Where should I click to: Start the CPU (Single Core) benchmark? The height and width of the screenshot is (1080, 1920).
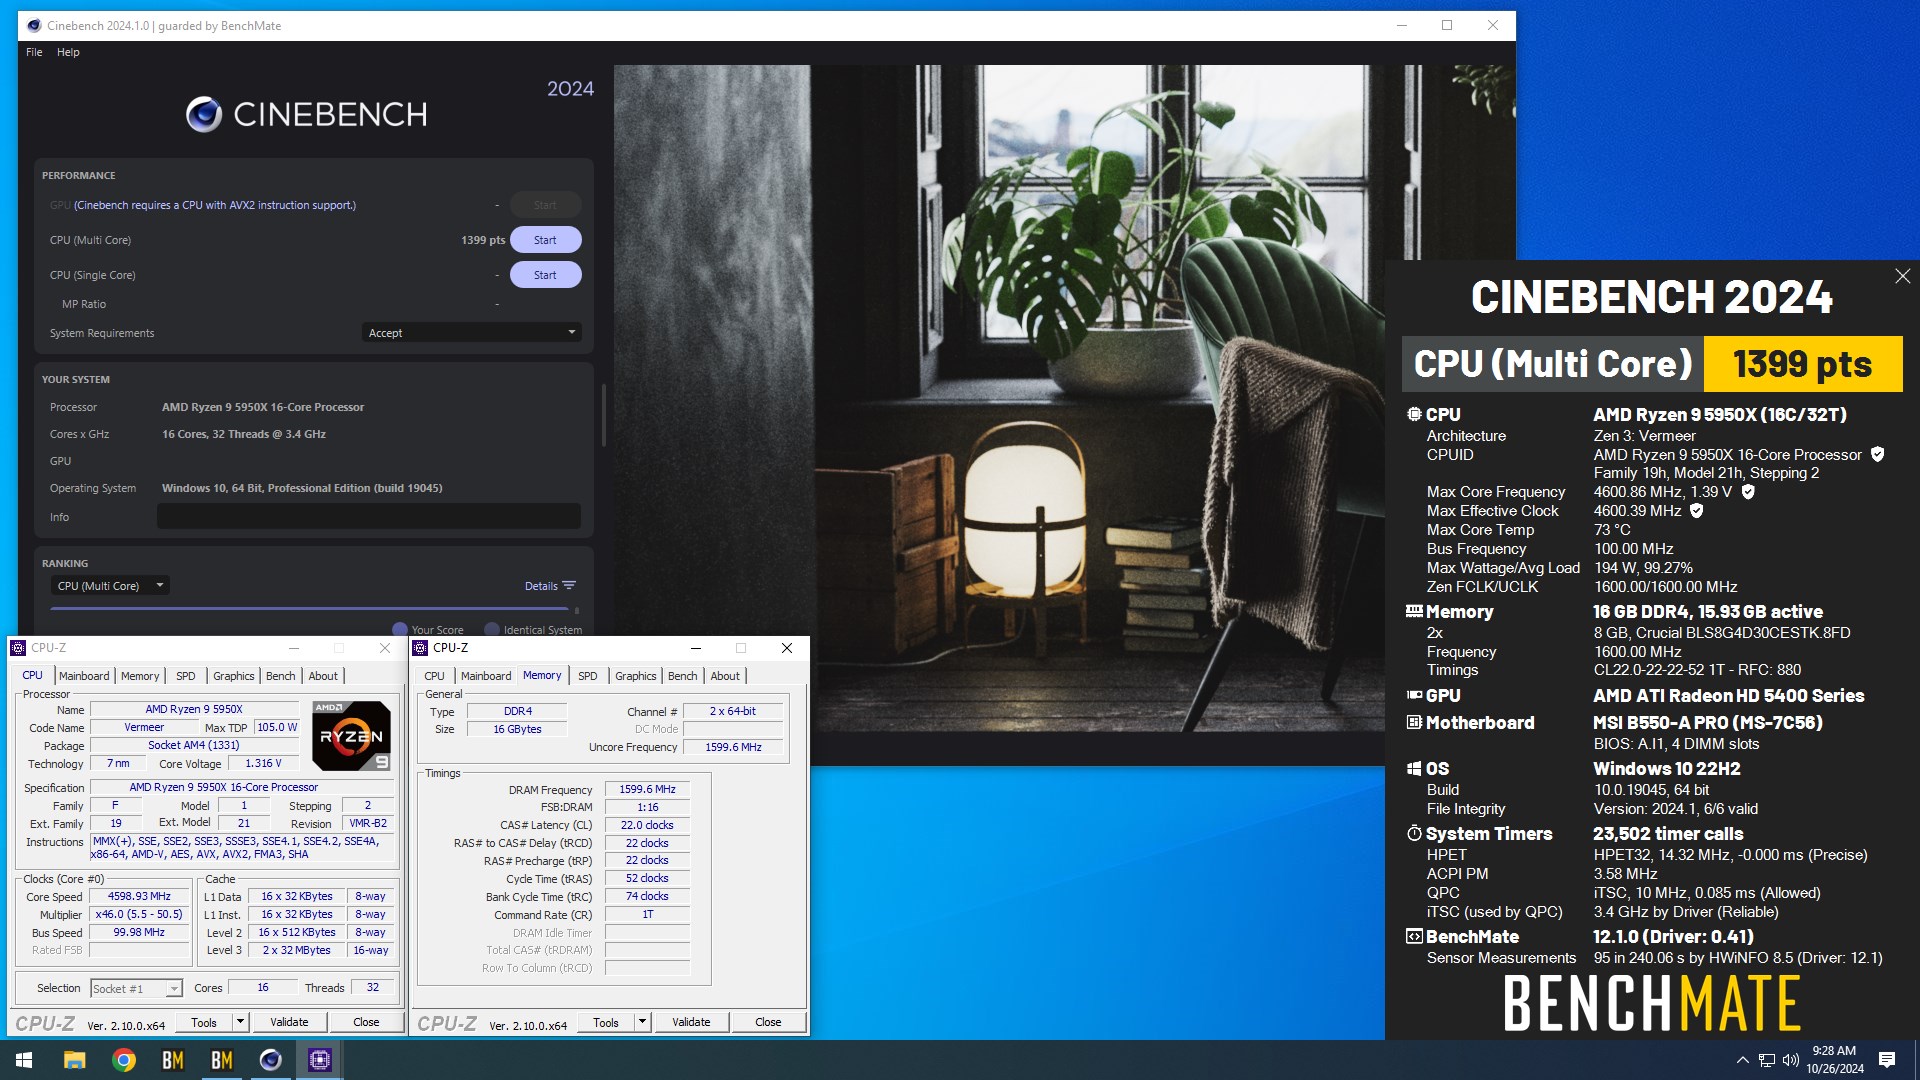[545, 275]
